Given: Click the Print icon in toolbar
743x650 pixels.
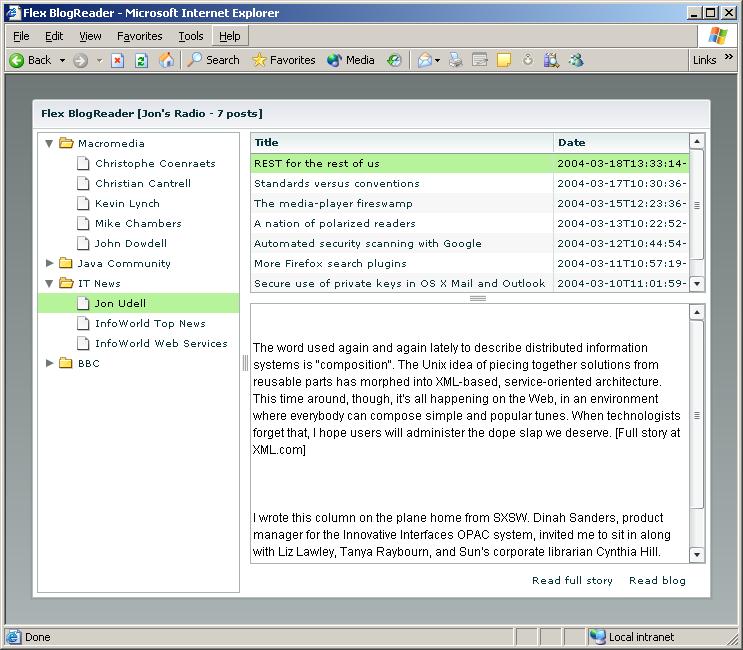Looking at the screenshot, I should (455, 60).
